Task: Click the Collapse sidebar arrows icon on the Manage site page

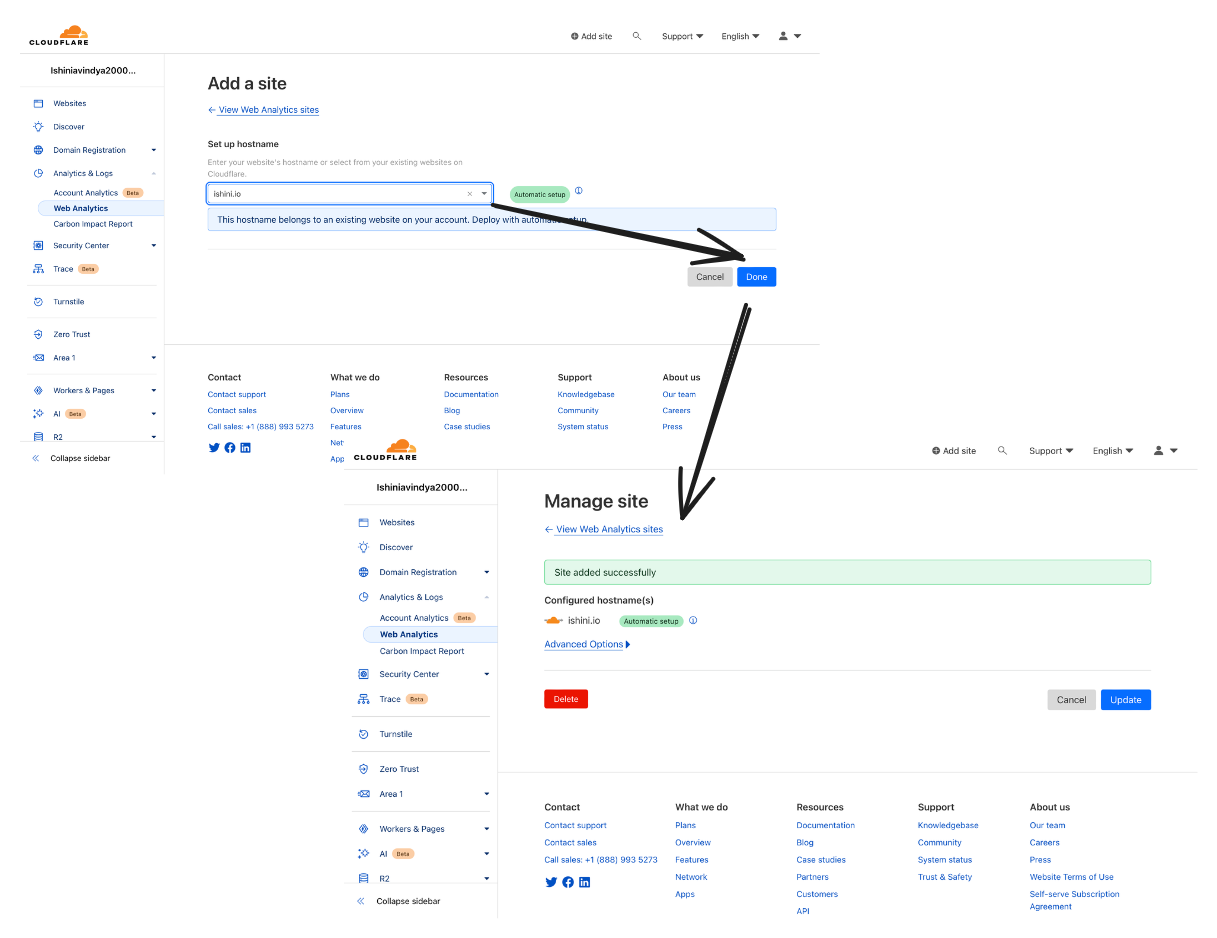Action: coord(361,901)
